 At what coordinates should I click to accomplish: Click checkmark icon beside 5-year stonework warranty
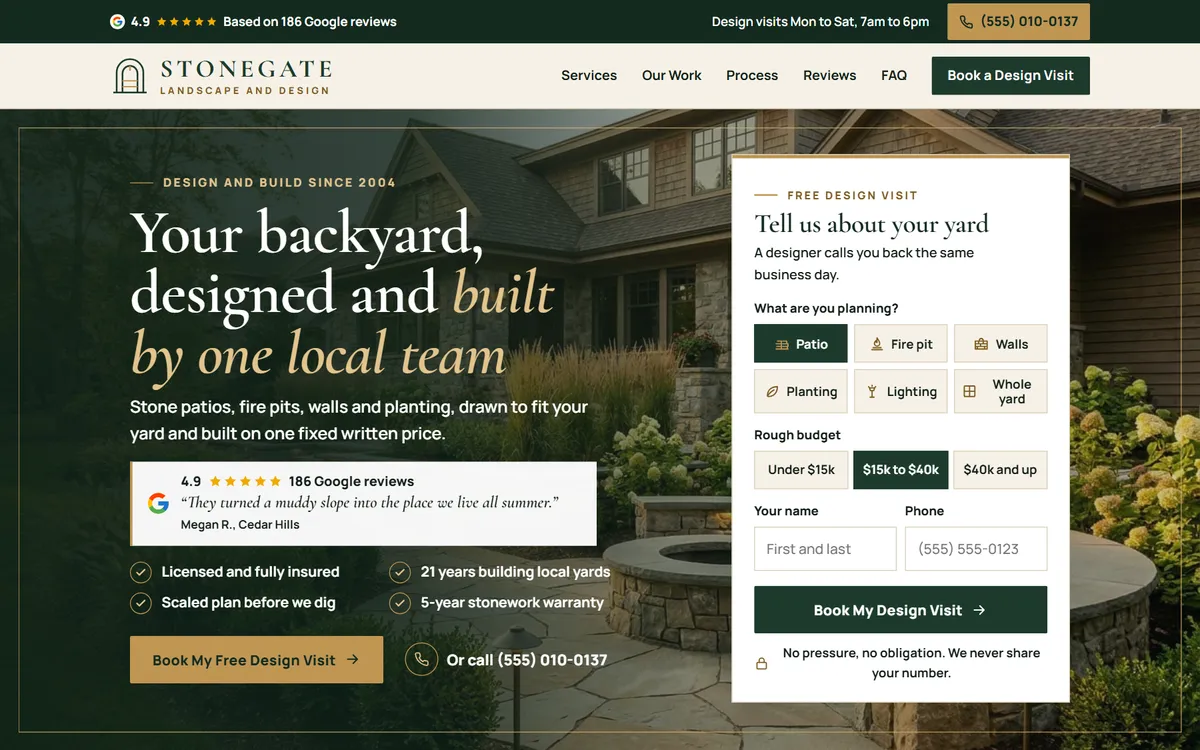coord(400,603)
